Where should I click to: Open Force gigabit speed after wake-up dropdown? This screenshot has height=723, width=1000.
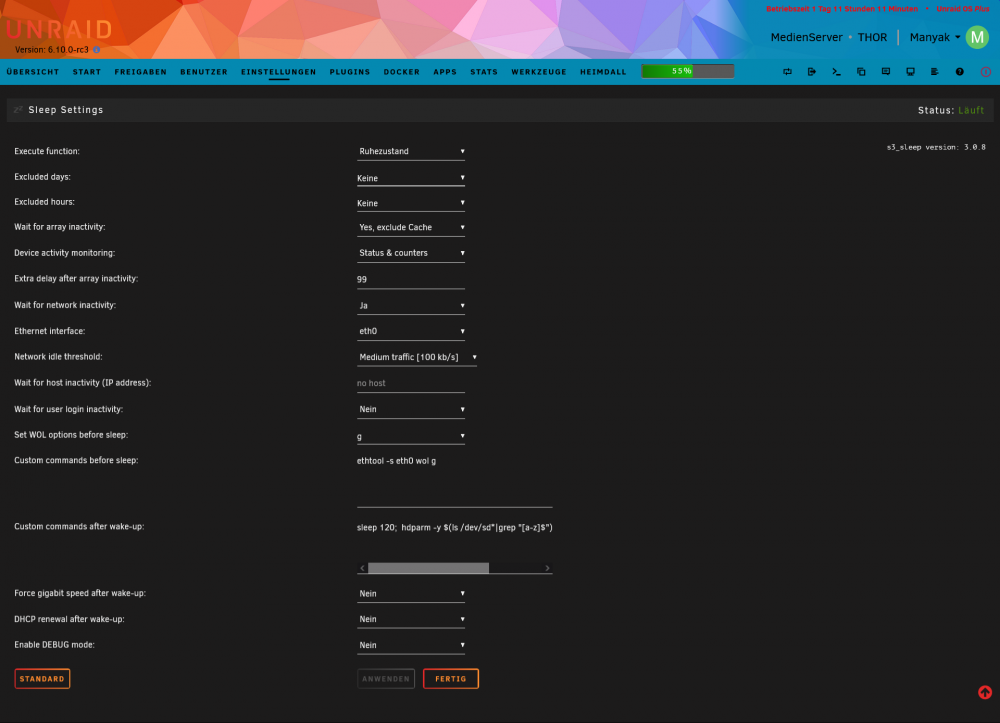coord(411,594)
